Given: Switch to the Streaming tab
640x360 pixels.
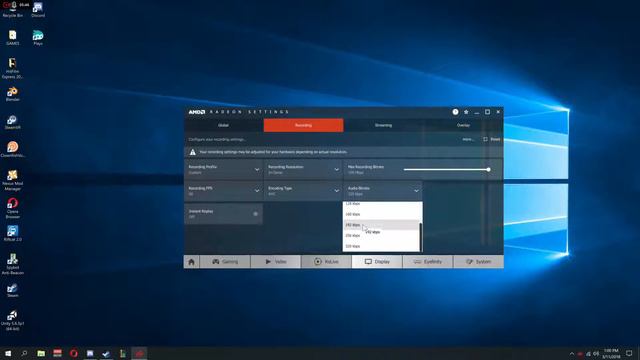Looking at the screenshot, I should click(x=383, y=125).
